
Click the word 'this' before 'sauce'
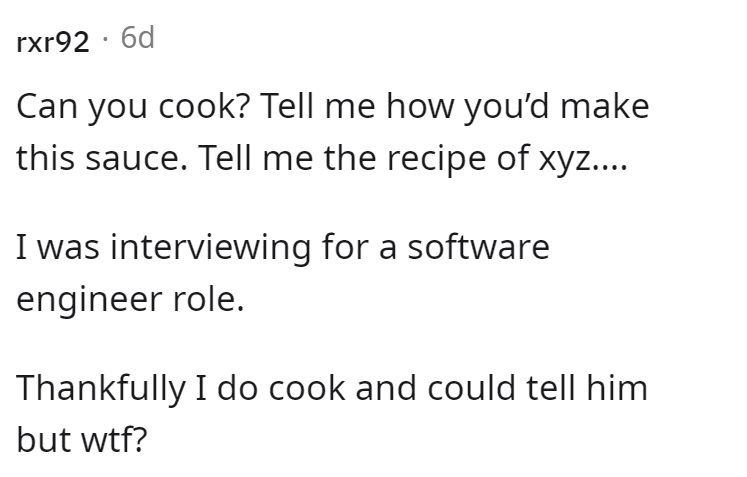click(45, 158)
